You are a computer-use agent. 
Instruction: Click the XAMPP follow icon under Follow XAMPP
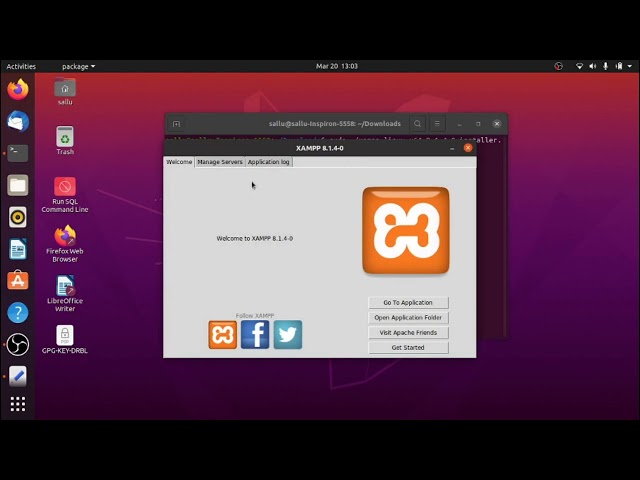(222, 335)
